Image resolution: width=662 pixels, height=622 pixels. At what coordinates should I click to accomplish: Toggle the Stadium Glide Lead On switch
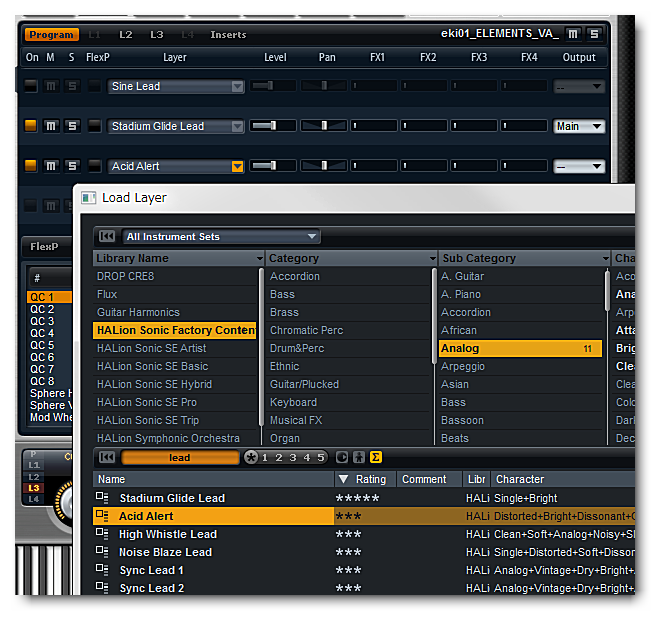pos(30,126)
